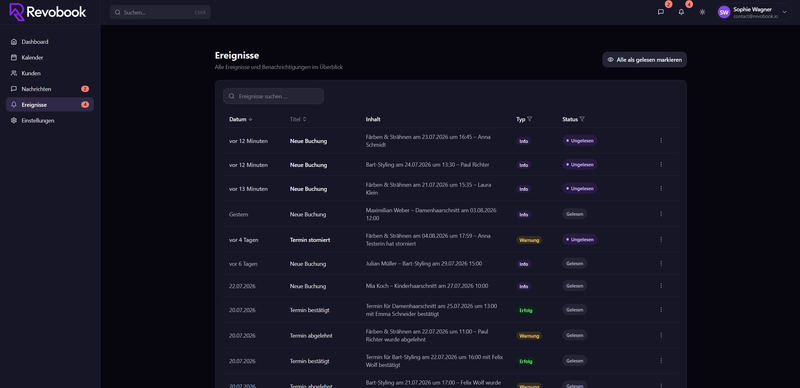Image resolution: width=800 pixels, height=388 pixels.
Task: Mark all as read with the eye button
Action: click(x=644, y=60)
